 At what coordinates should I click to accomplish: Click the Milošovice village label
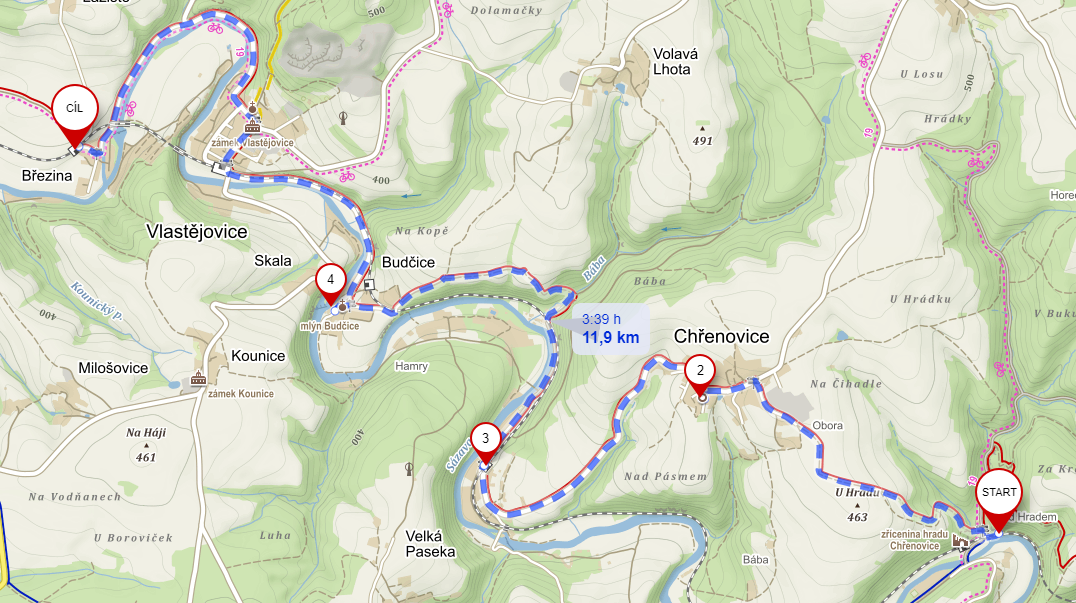tap(113, 368)
